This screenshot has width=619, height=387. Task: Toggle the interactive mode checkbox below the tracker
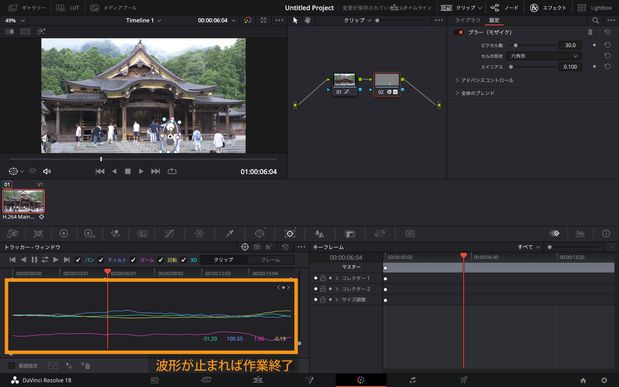pyautogui.click(x=11, y=366)
